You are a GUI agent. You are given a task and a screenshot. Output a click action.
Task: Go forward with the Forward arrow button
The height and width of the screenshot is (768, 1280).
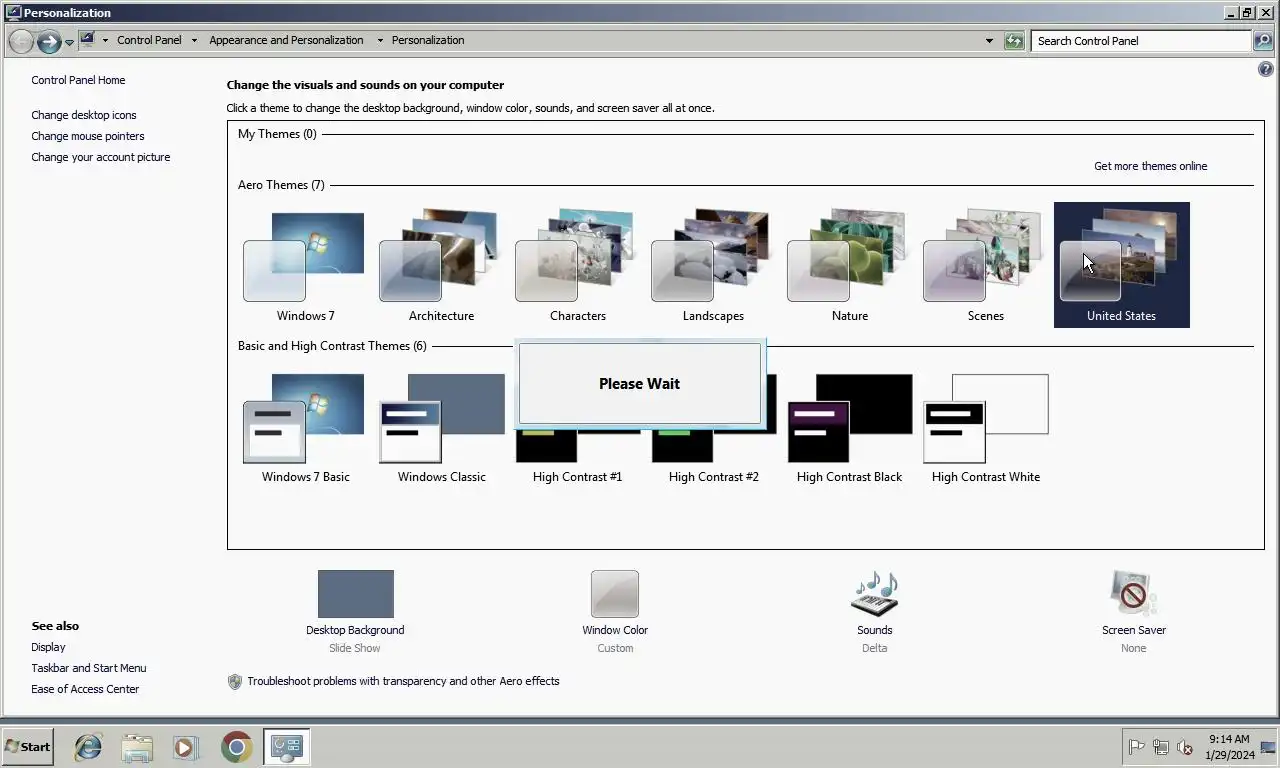click(48, 41)
